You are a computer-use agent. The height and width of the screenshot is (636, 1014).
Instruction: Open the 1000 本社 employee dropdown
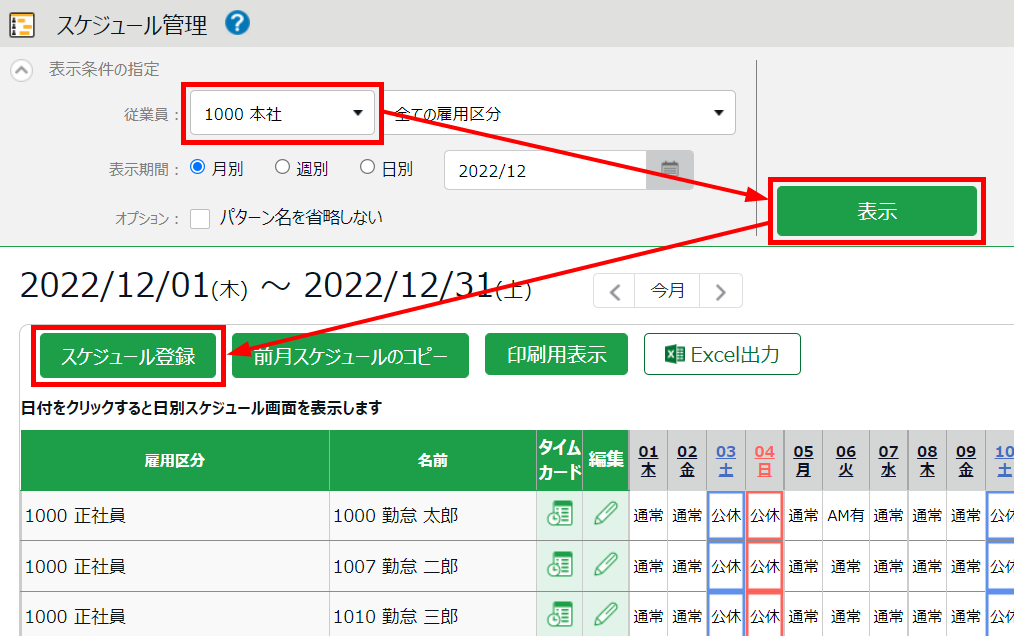[282, 114]
